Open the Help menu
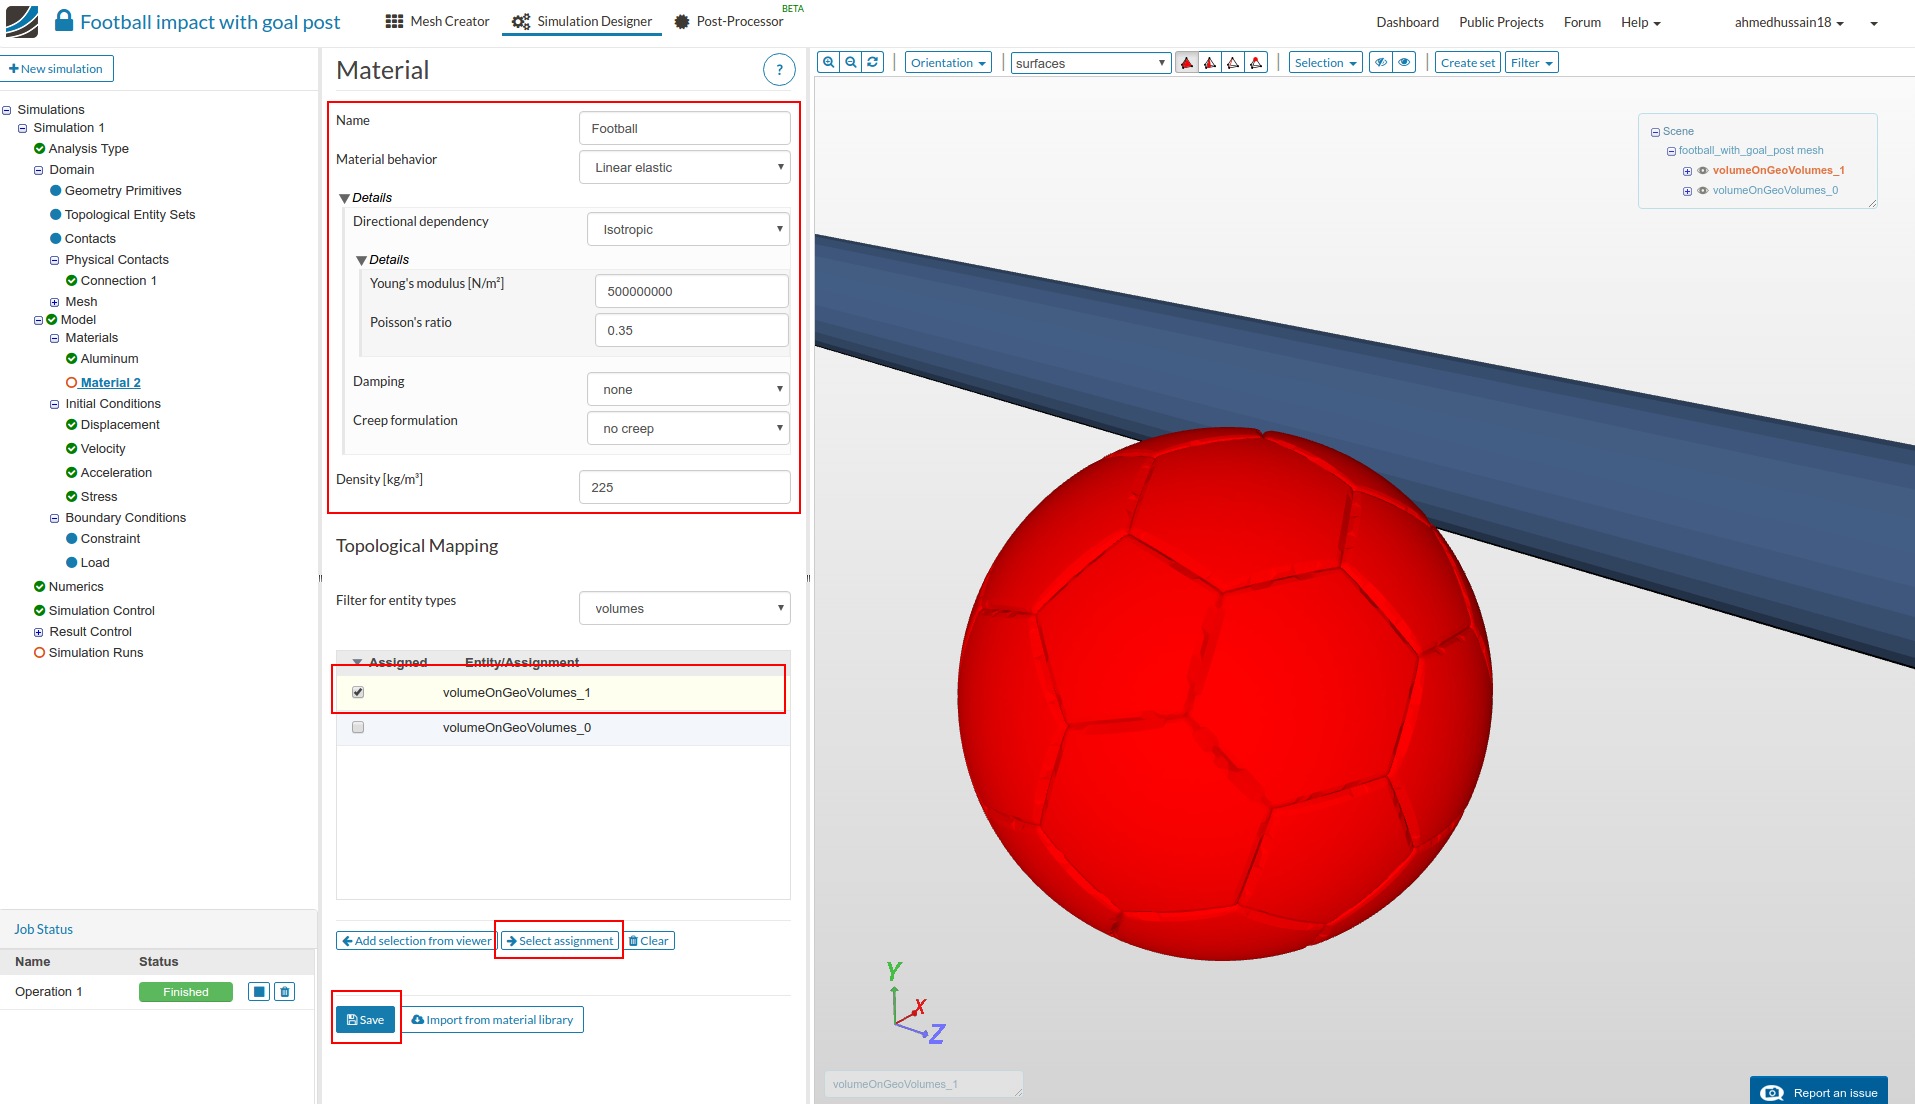This screenshot has width=1915, height=1104. click(x=1640, y=22)
